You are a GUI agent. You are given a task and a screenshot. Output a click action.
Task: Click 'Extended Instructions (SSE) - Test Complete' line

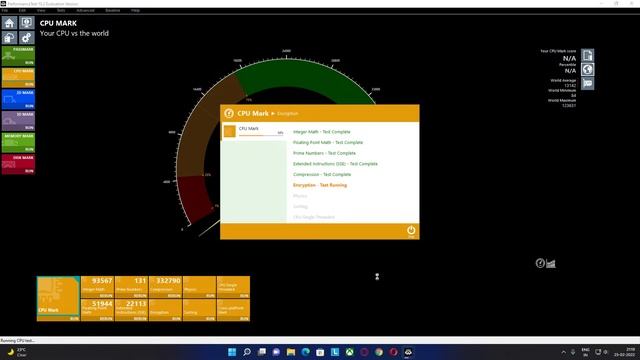coord(335,164)
